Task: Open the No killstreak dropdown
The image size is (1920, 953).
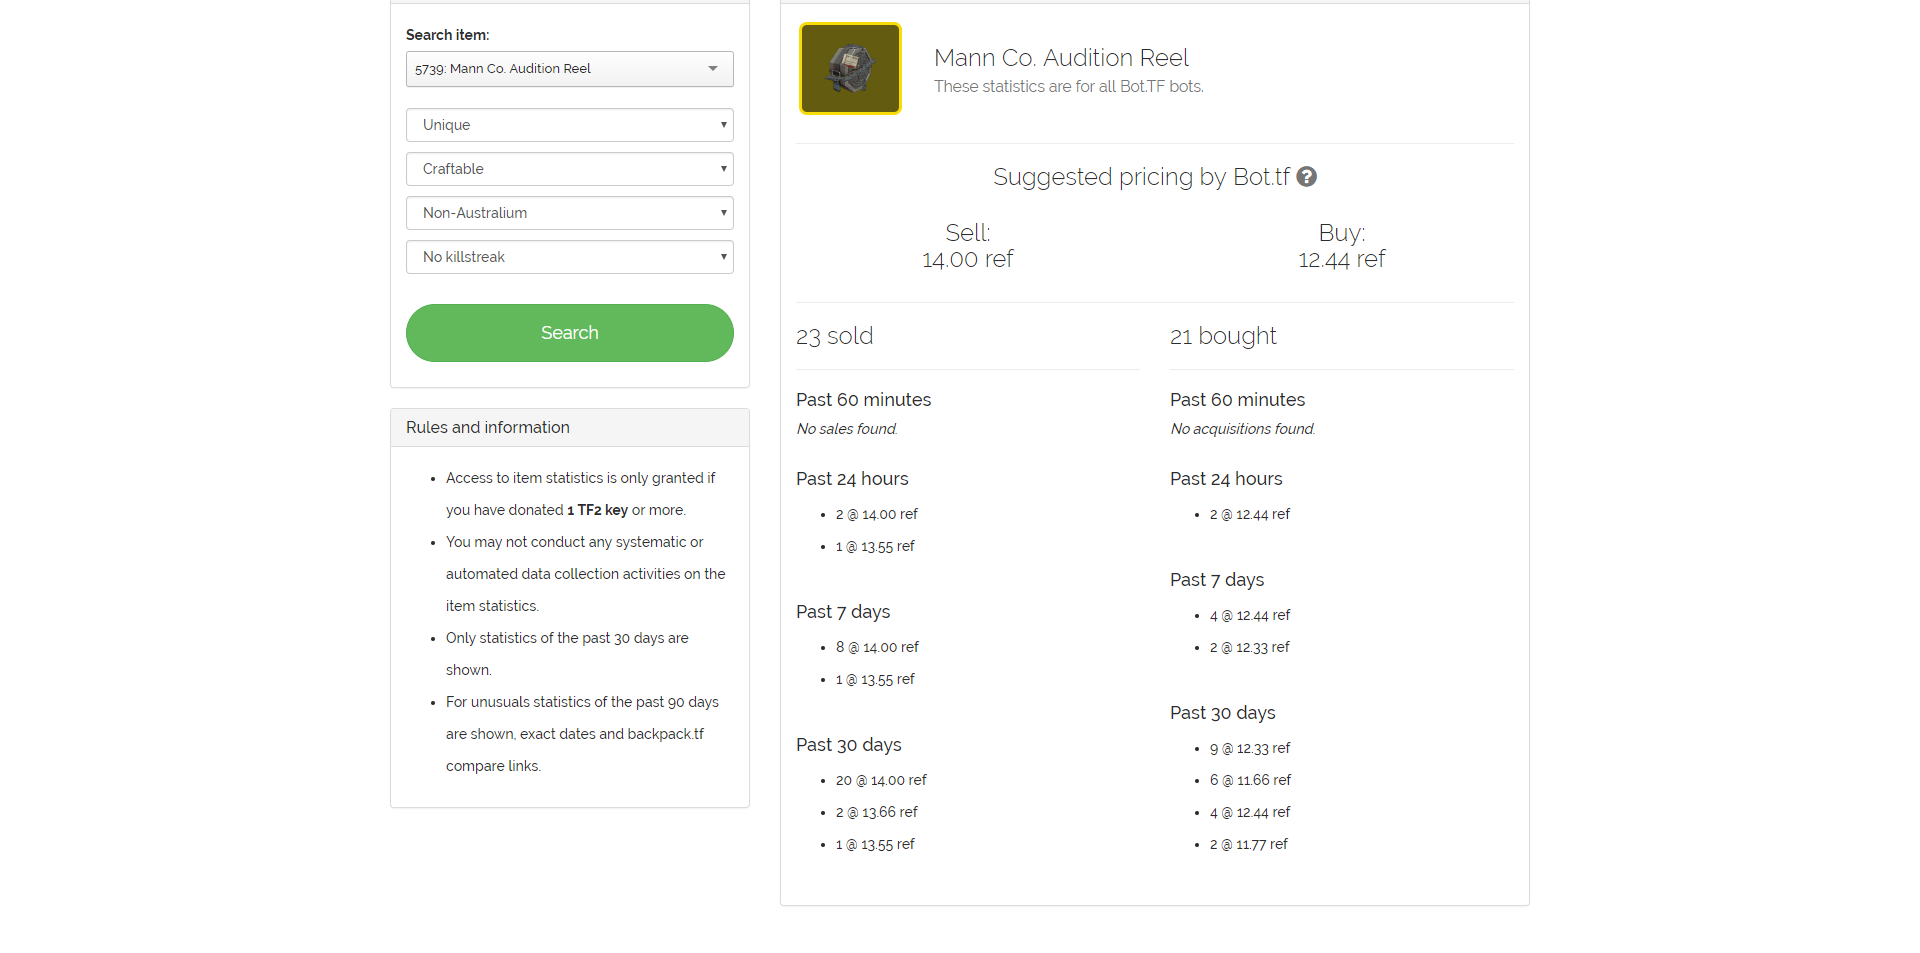Action: [569, 257]
